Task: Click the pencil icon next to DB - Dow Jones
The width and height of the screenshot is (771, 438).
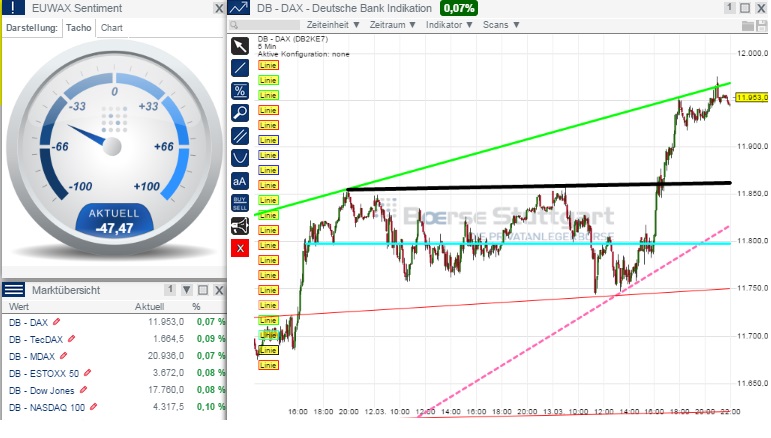Action: click(x=84, y=390)
